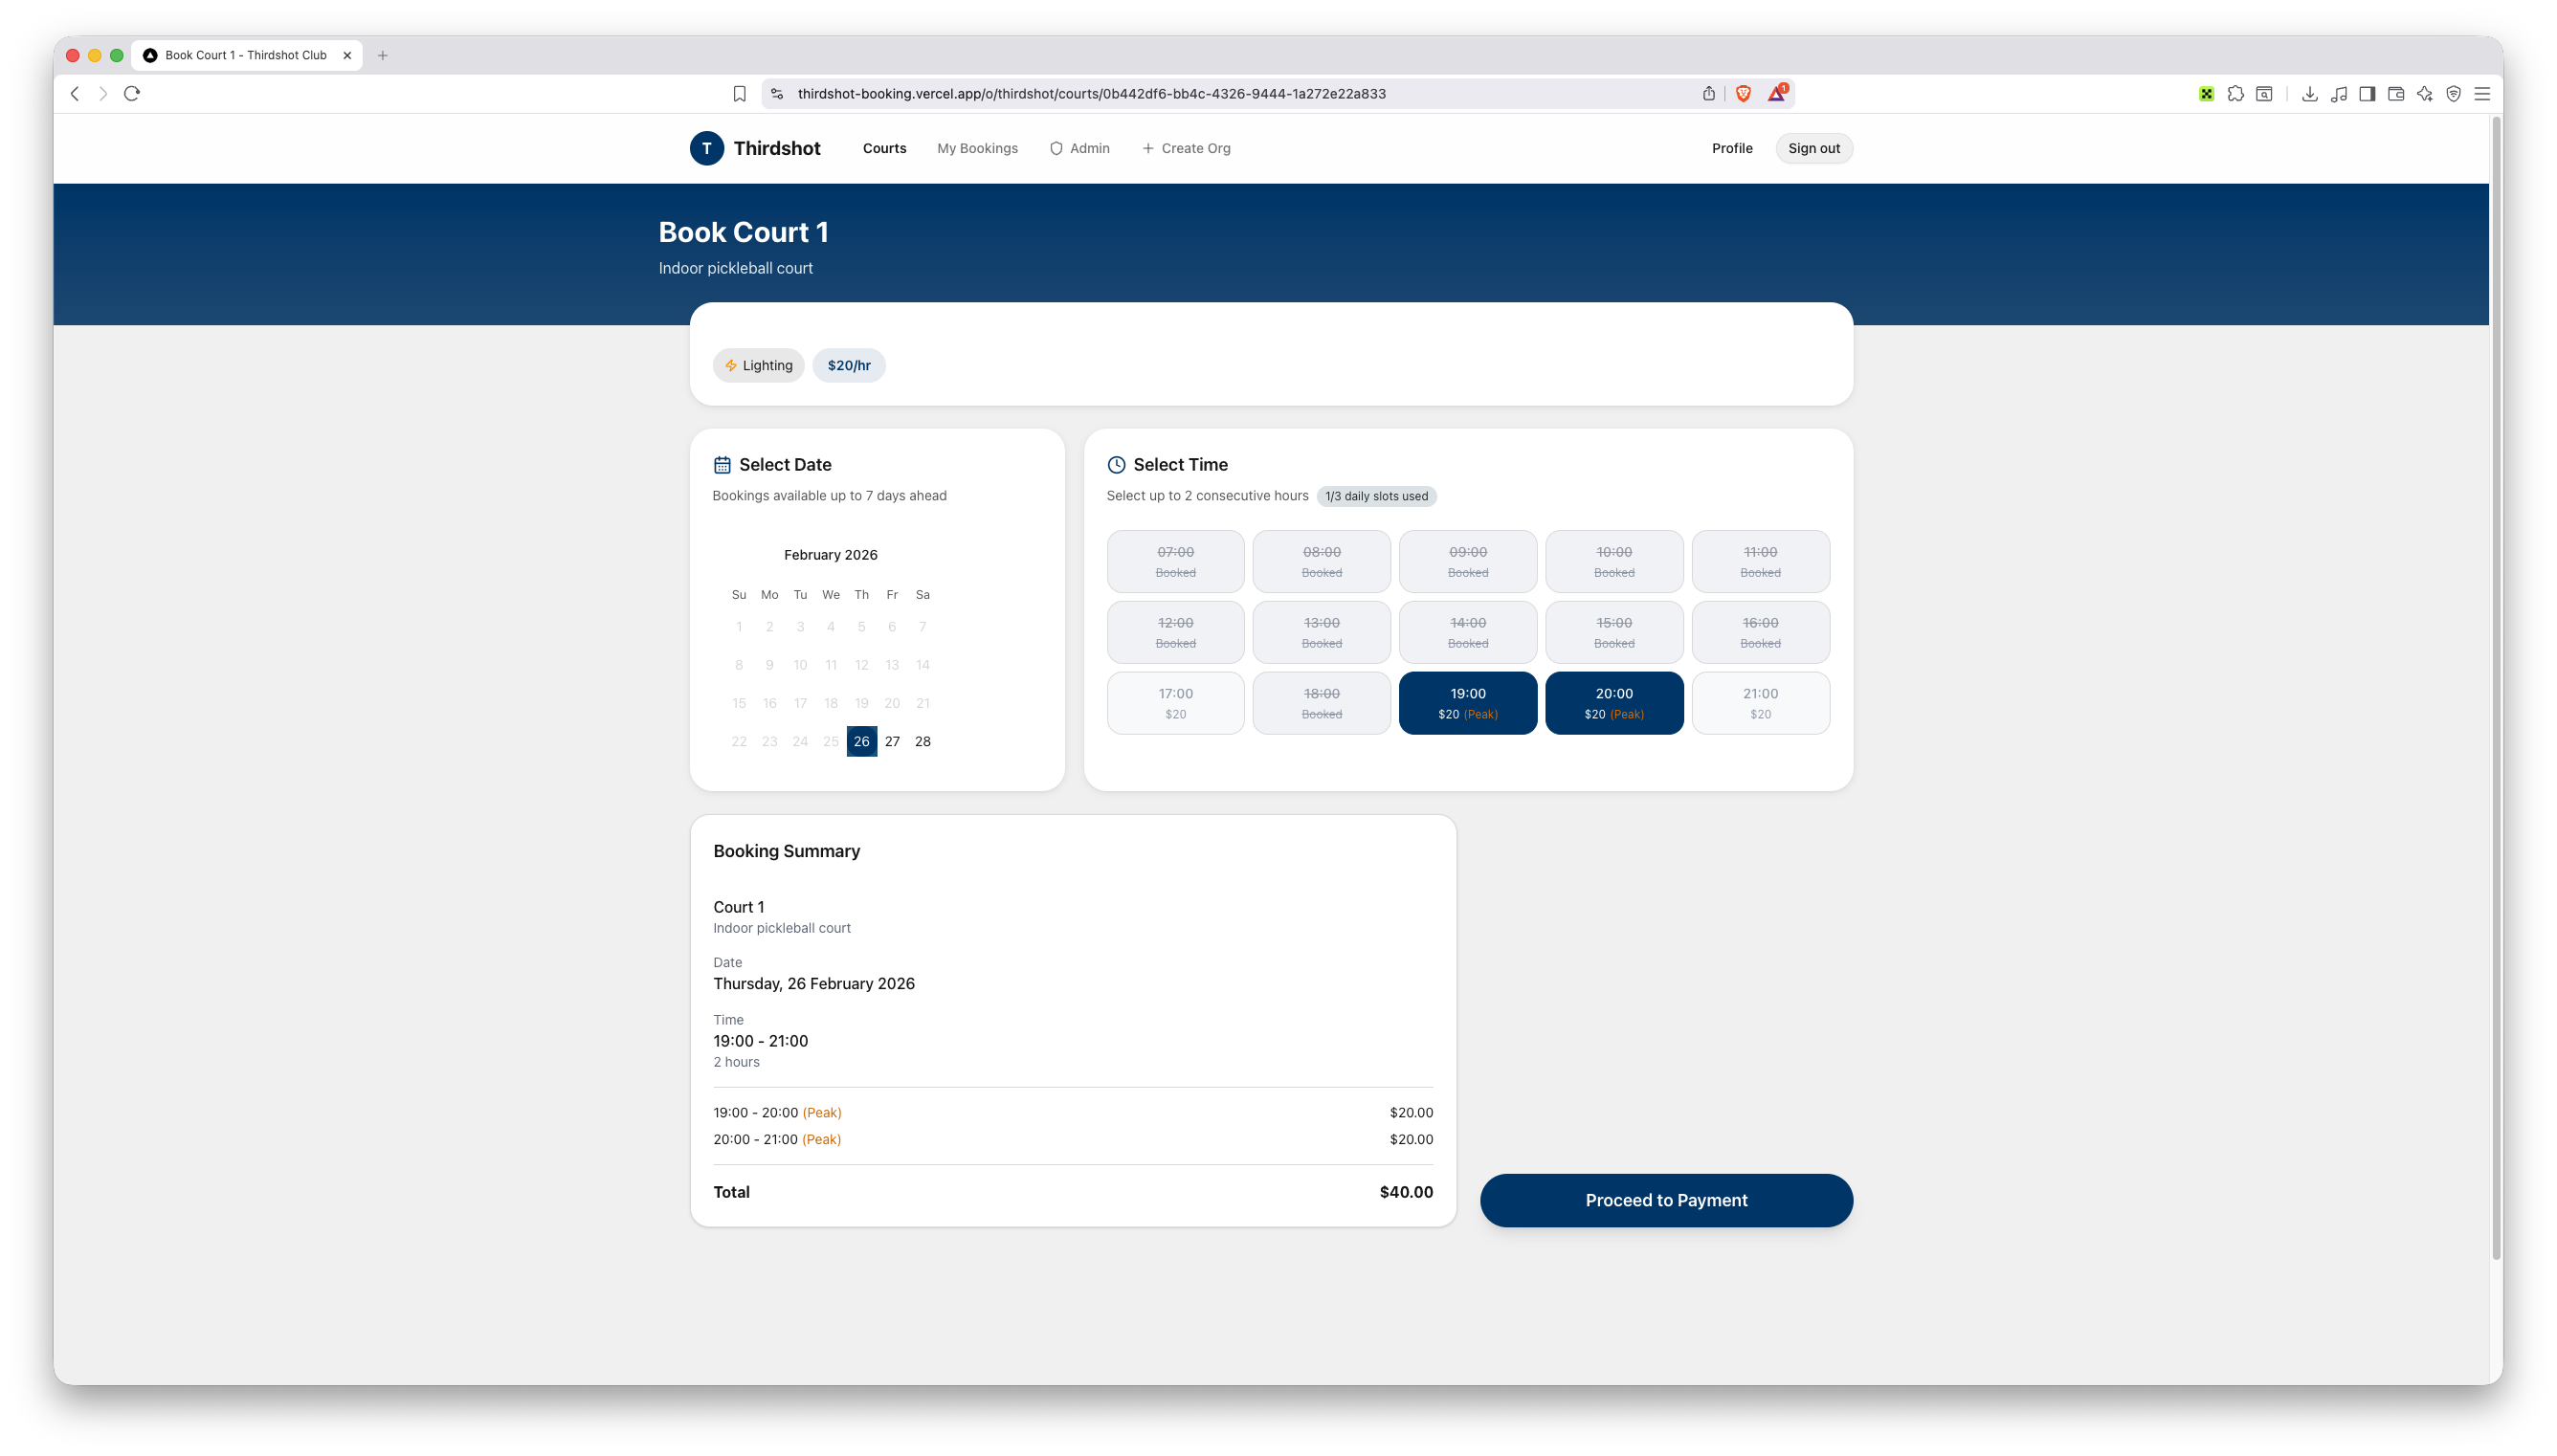2557x1456 pixels.
Task: Click Proceed to Payment button
Action: (1665, 1200)
